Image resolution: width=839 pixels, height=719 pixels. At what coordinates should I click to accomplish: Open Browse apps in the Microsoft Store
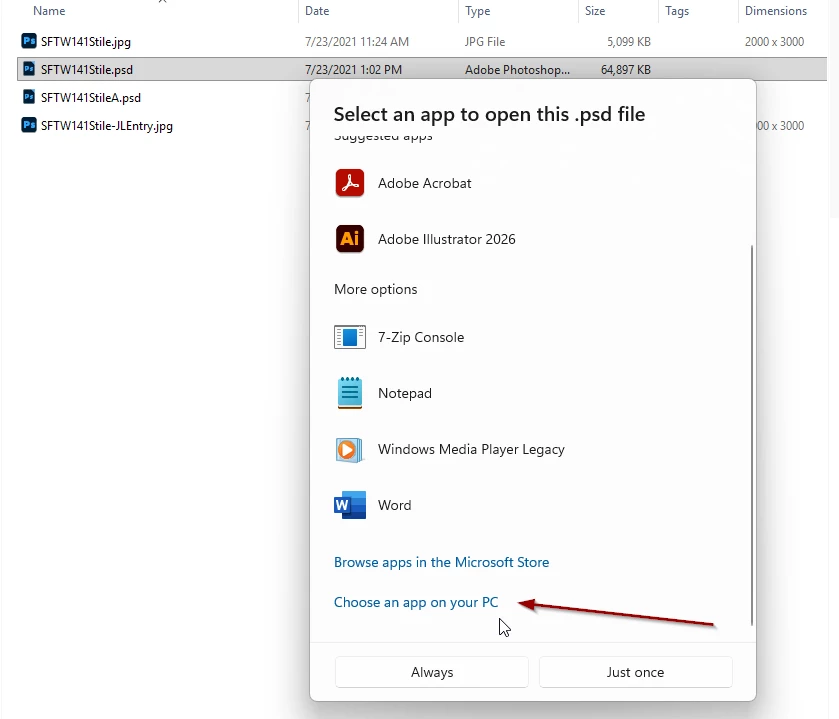(x=441, y=562)
